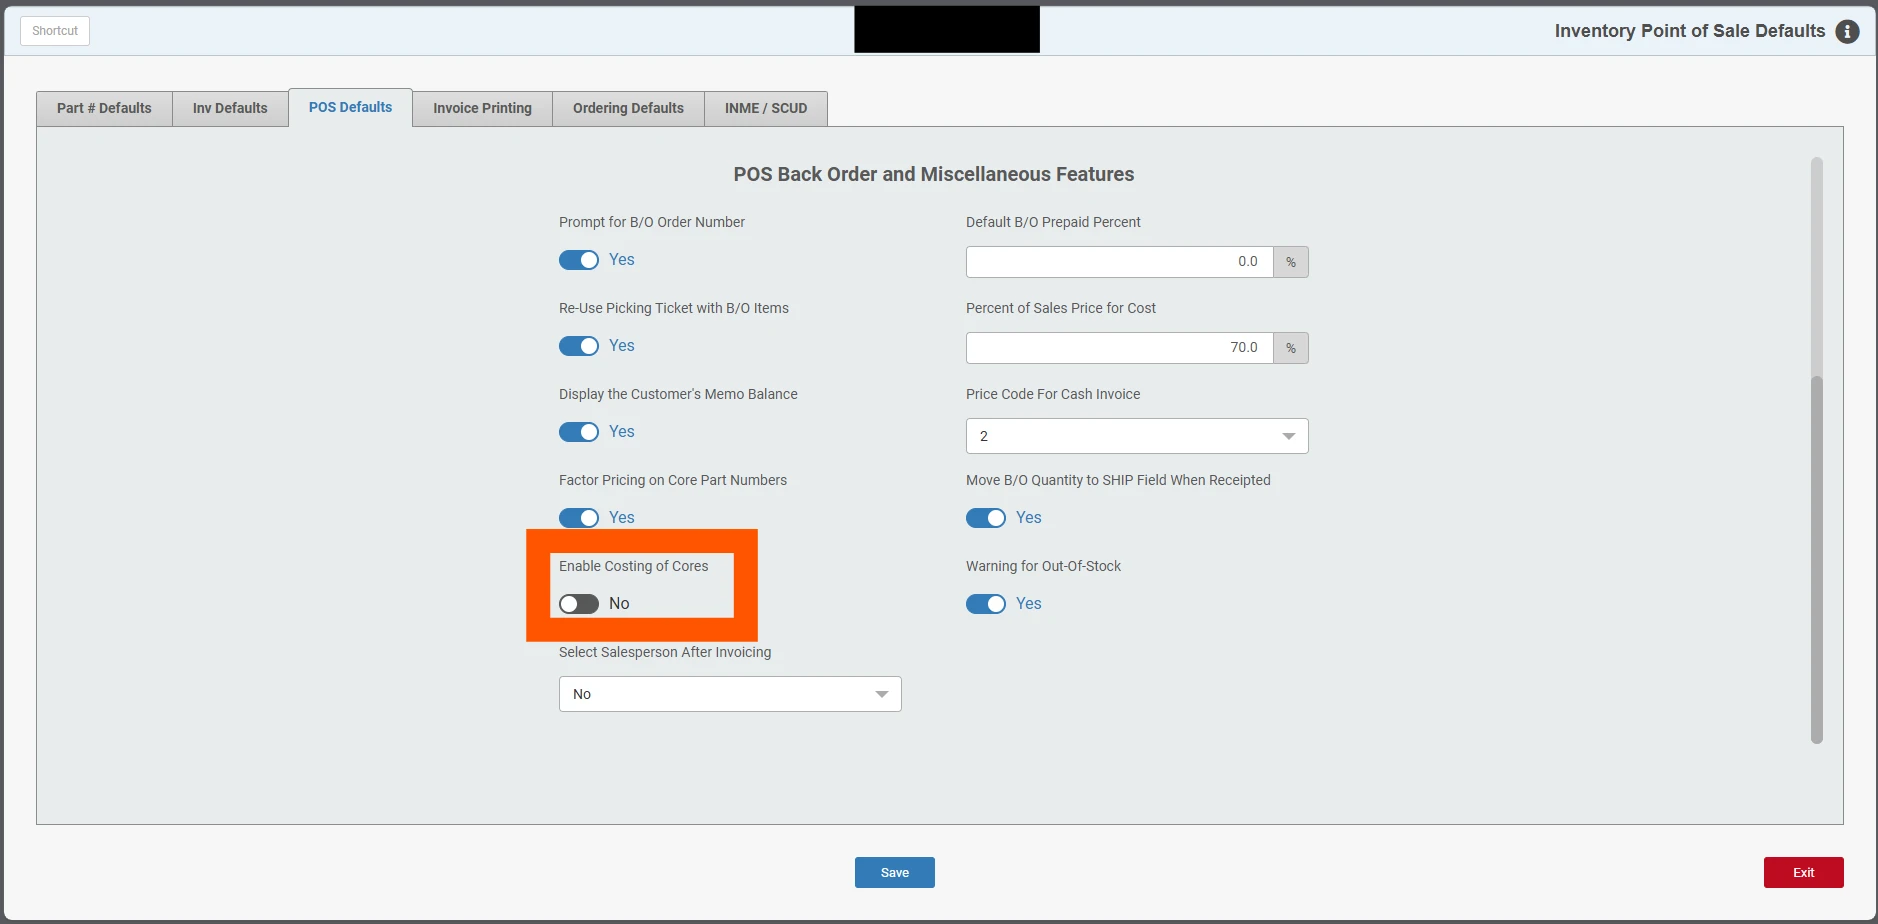The image size is (1878, 924).
Task: Switch to Inv Defaults tab
Action: pos(230,108)
